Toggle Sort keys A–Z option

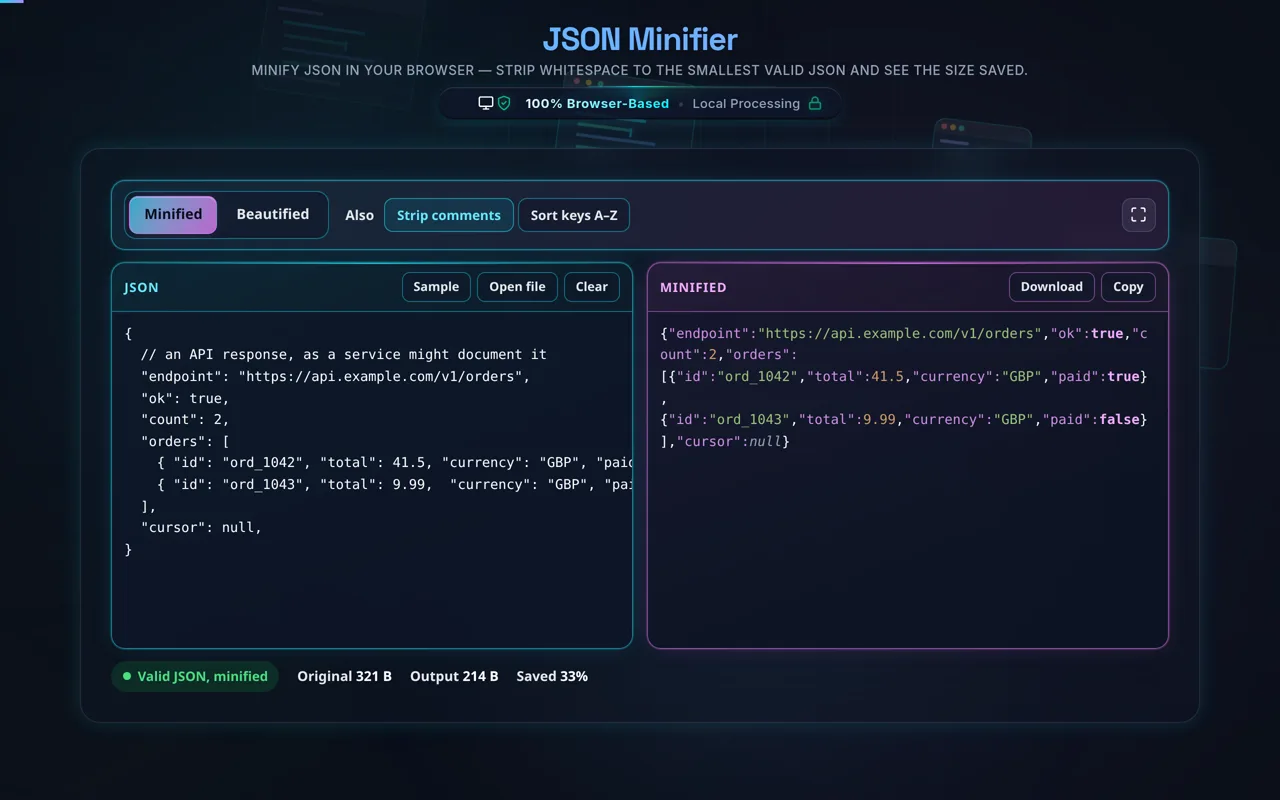(574, 215)
